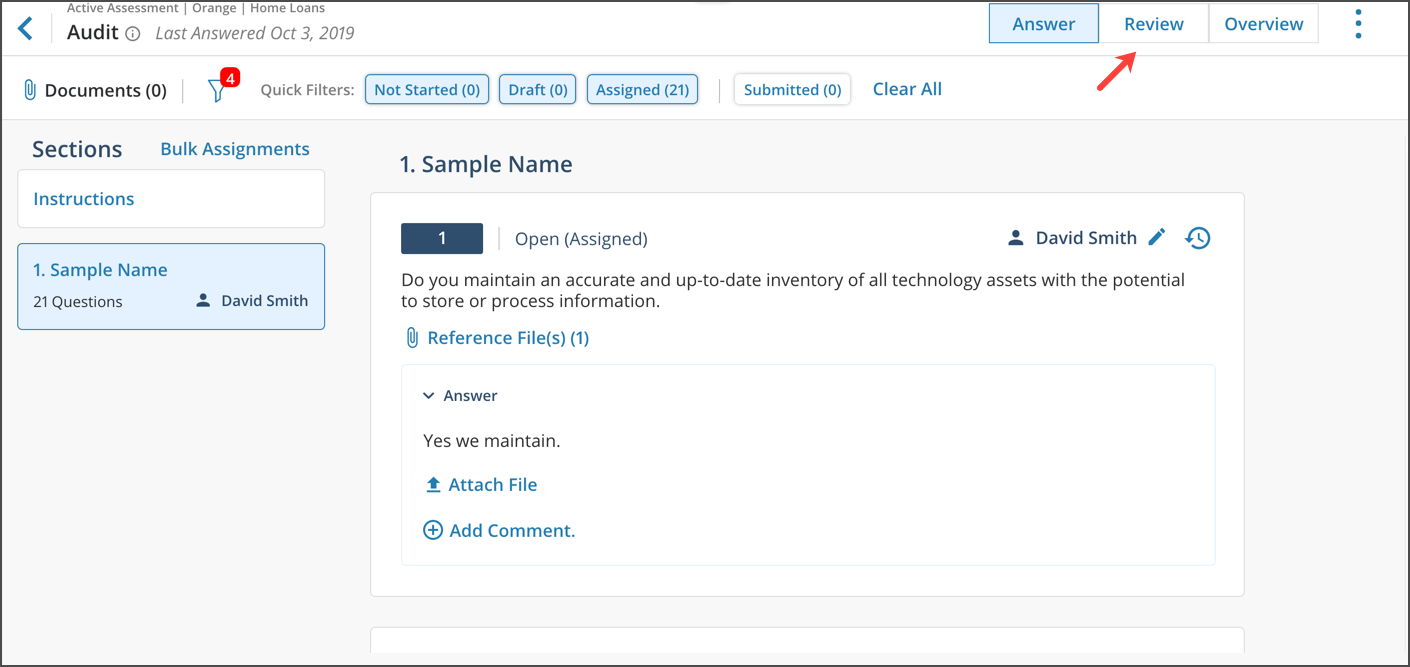This screenshot has width=1410, height=667.
Task: Switch to the Overview tab
Action: point(1264,24)
